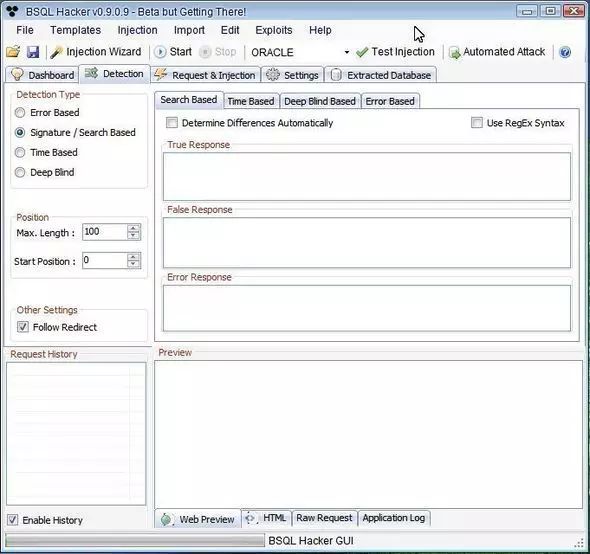Open the Templates menu
The height and width of the screenshot is (554, 590).
point(76,30)
